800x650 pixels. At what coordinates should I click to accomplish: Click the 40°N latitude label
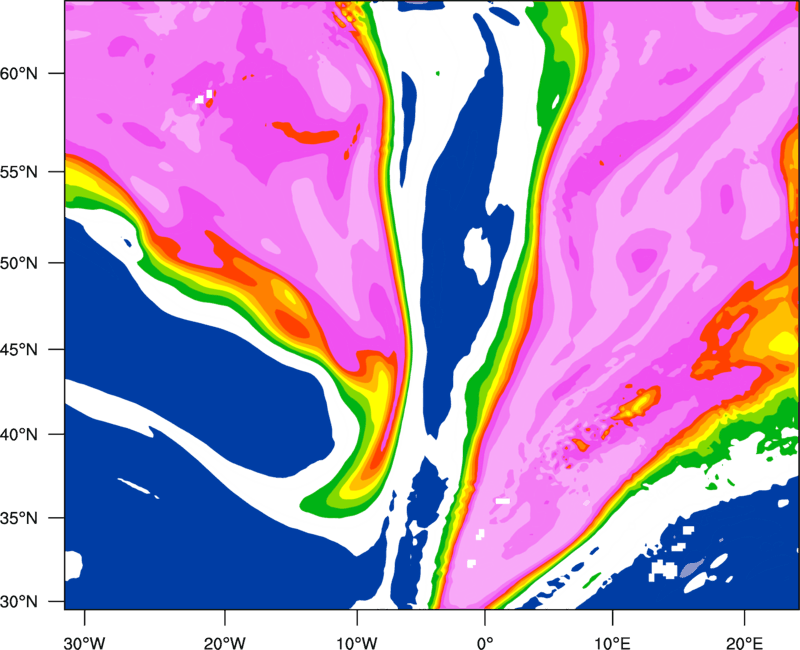[19, 435]
